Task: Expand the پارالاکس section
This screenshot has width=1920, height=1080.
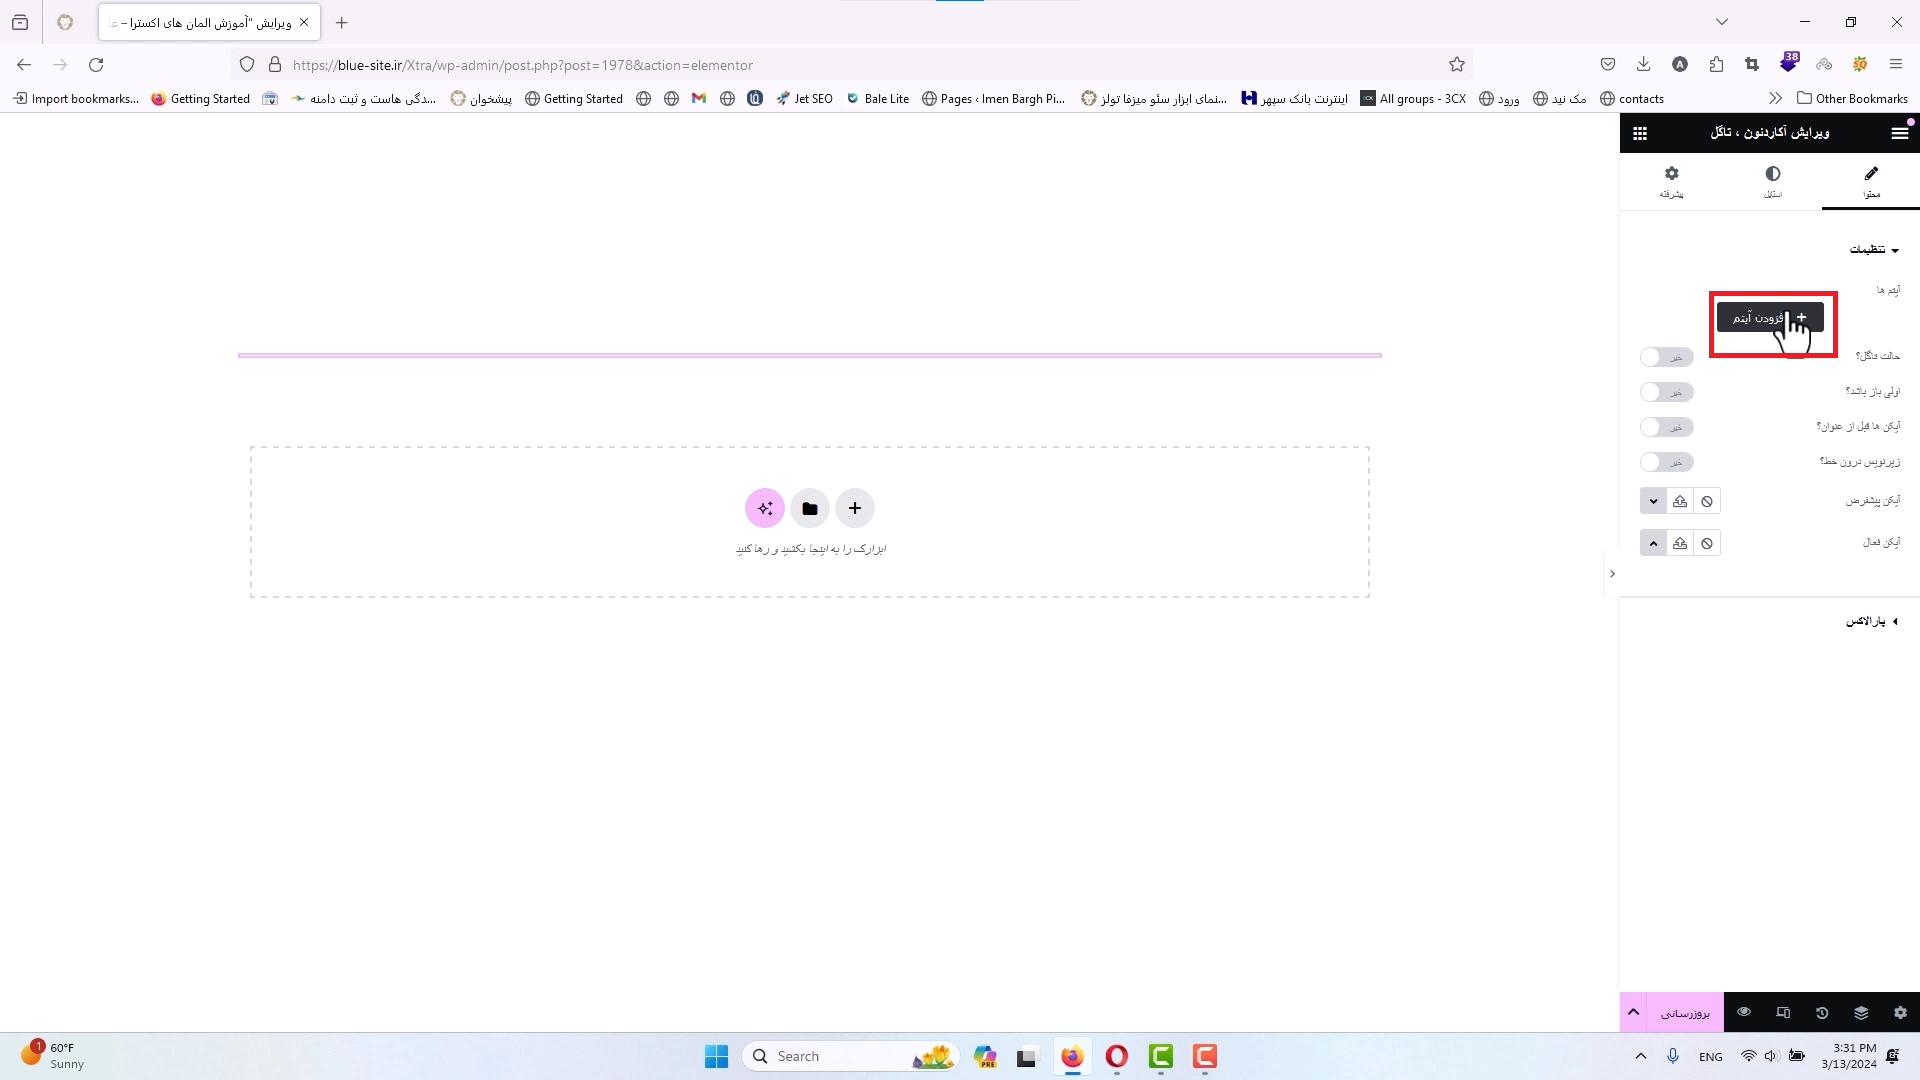Action: (x=1872, y=621)
